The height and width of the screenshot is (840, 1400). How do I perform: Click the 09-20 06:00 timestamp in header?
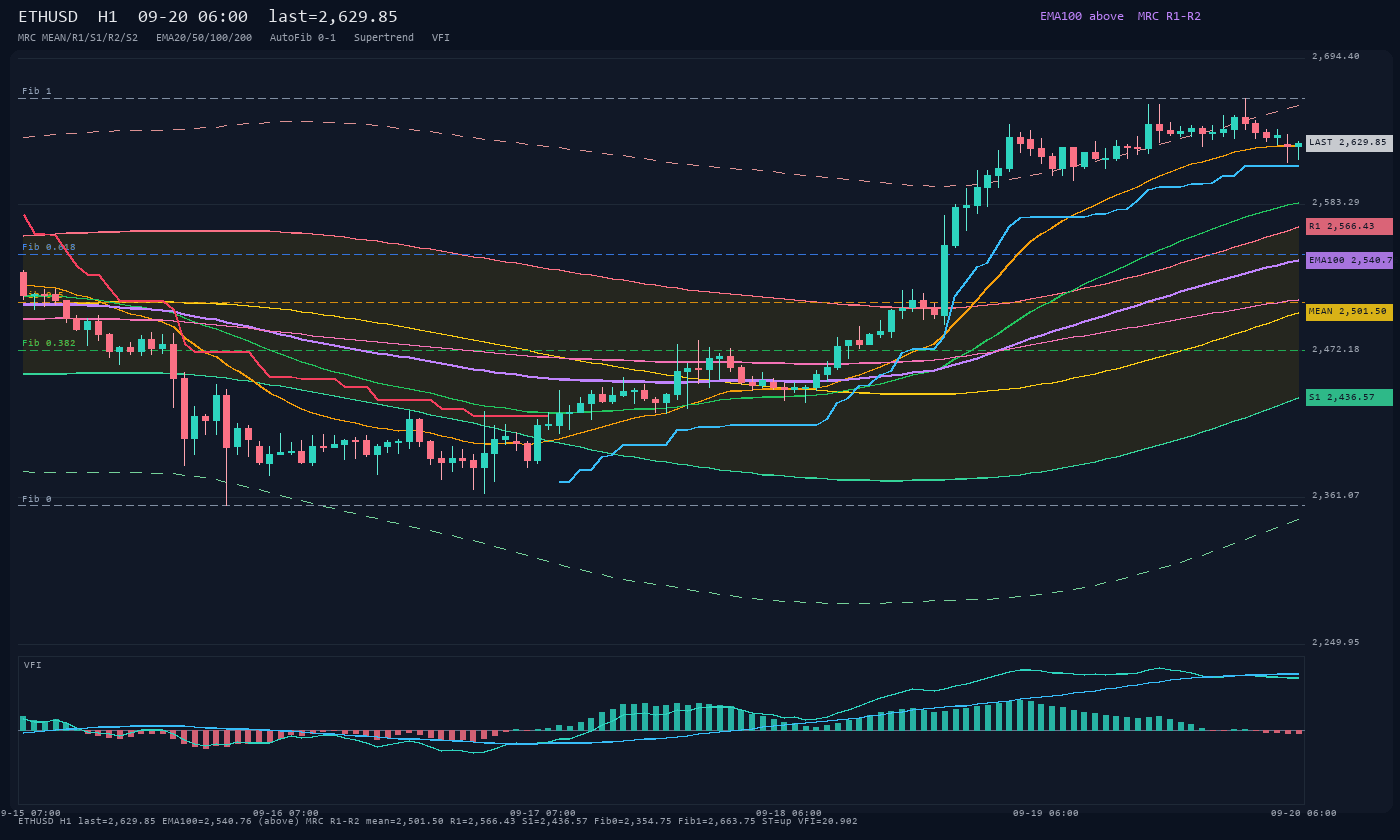[193, 16]
